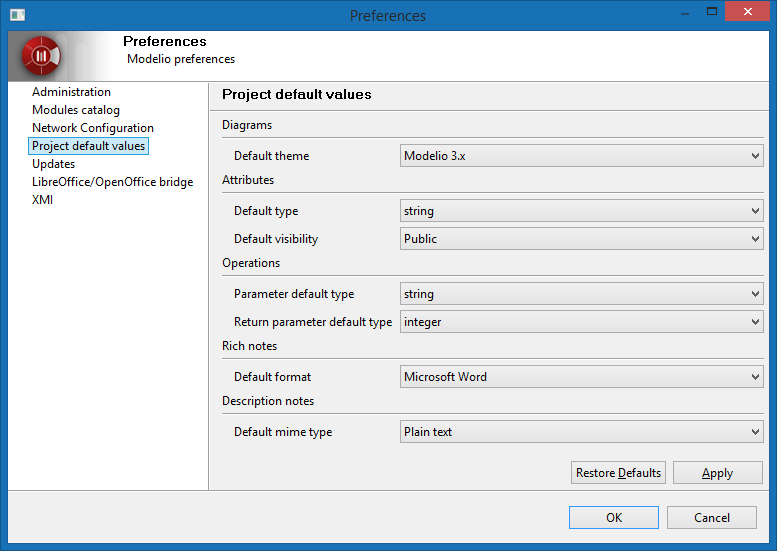Expand the Parameter default type dropdown
The width and height of the screenshot is (777, 551).
click(581, 294)
